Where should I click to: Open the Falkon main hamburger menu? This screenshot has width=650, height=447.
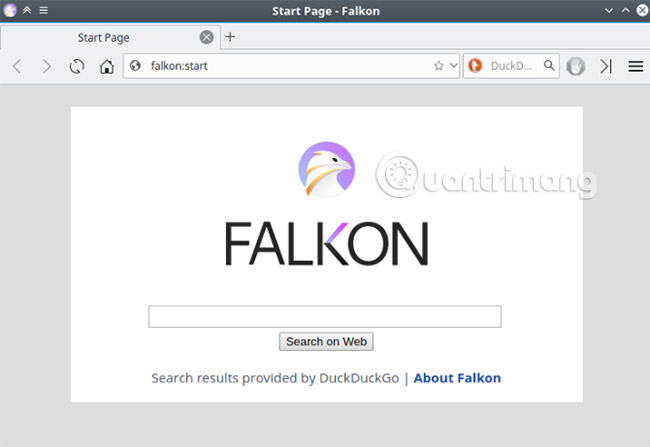(x=635, y=66)
